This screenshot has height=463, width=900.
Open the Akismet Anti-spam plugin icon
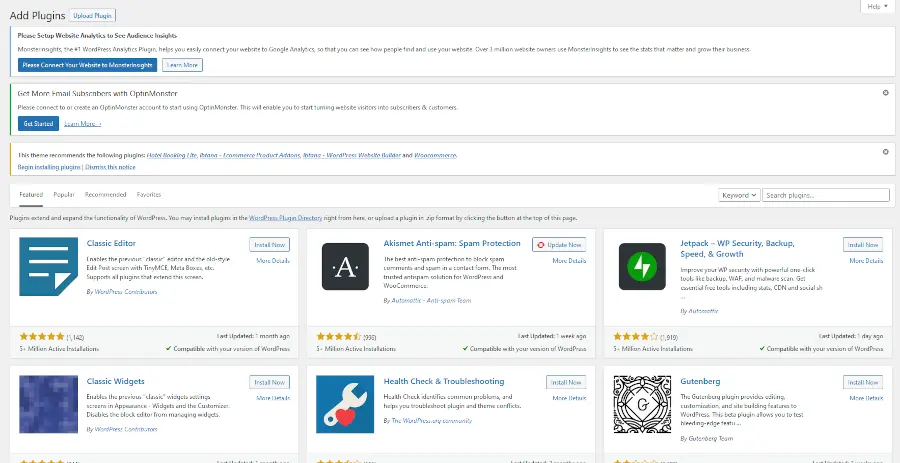pyautogui.click(x=345, y=266)
